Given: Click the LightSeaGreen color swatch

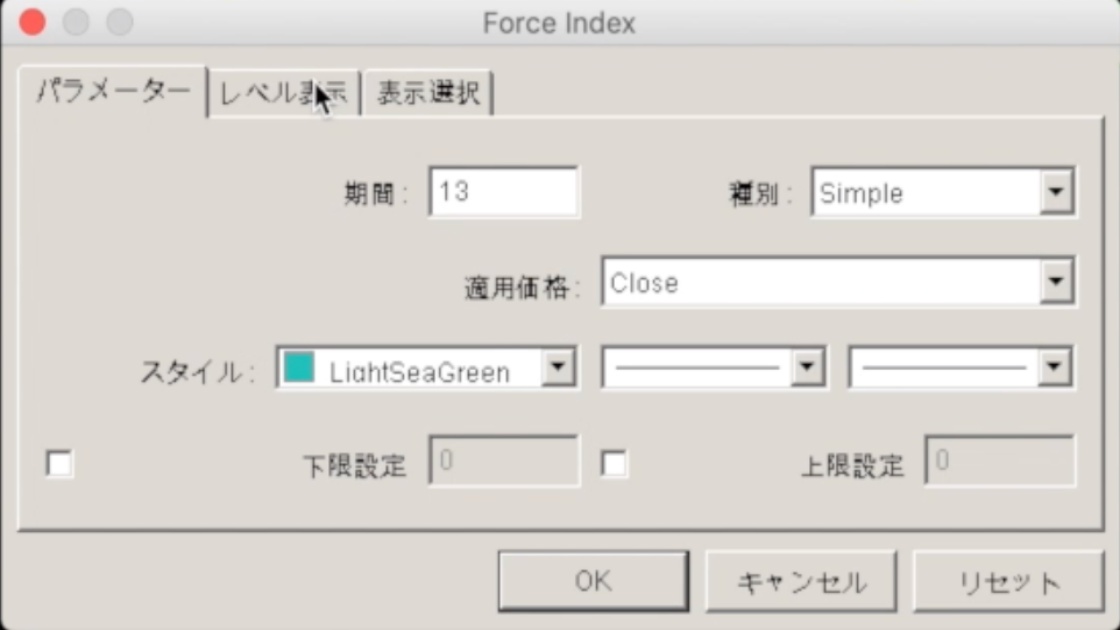Looking at the screenshot, I should [299, 367].
